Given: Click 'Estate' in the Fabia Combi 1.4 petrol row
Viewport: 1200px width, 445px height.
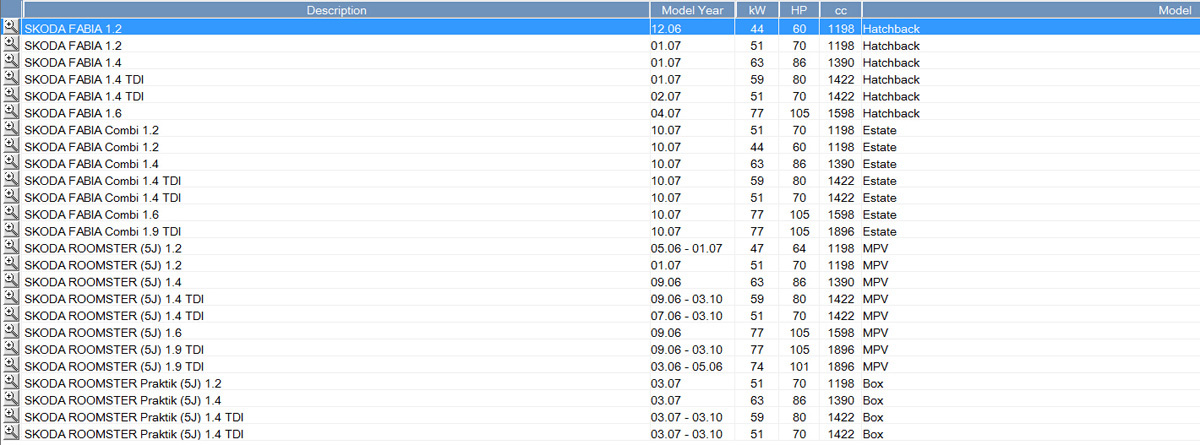Looking at the screenshot, I should coord(880,164).
